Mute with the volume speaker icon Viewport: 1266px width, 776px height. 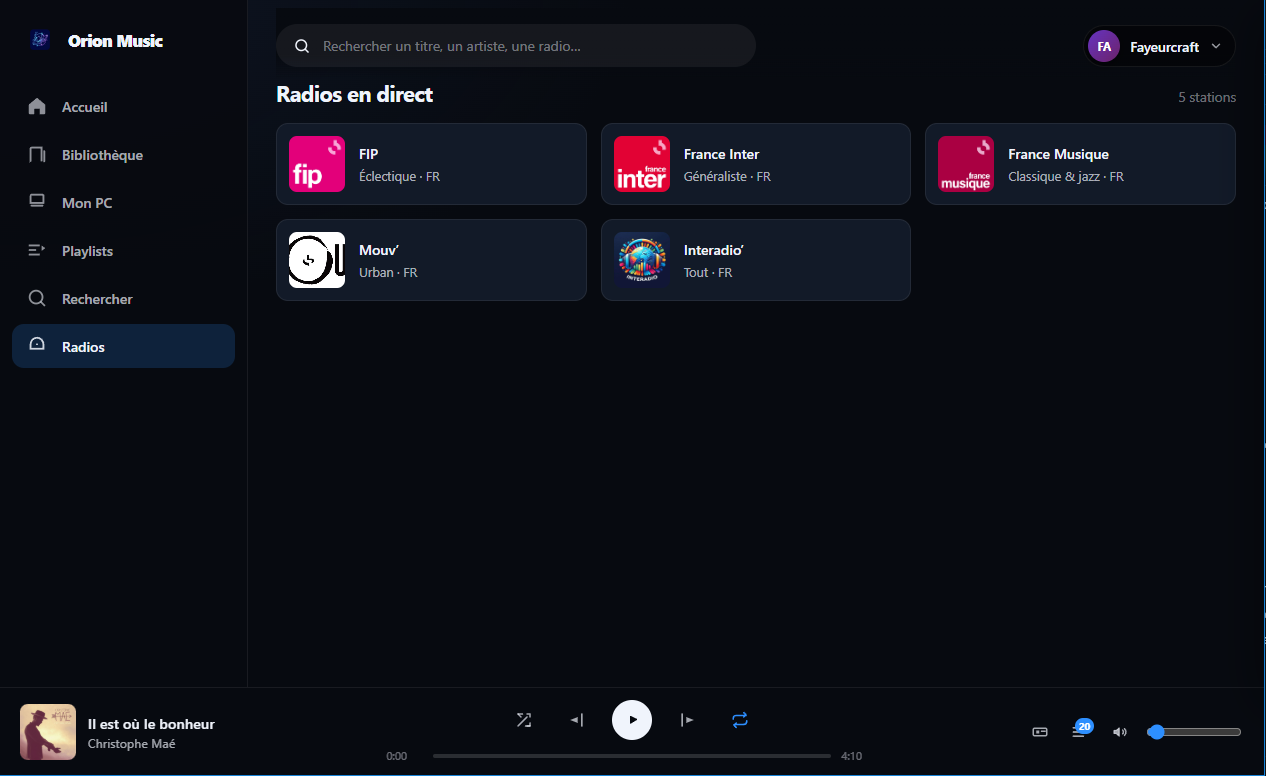click(x=1120, y=732)
